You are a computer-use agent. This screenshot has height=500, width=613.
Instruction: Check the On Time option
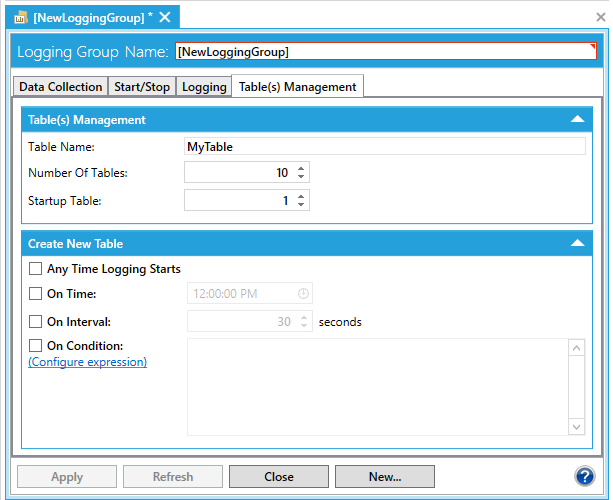point(36,294)
